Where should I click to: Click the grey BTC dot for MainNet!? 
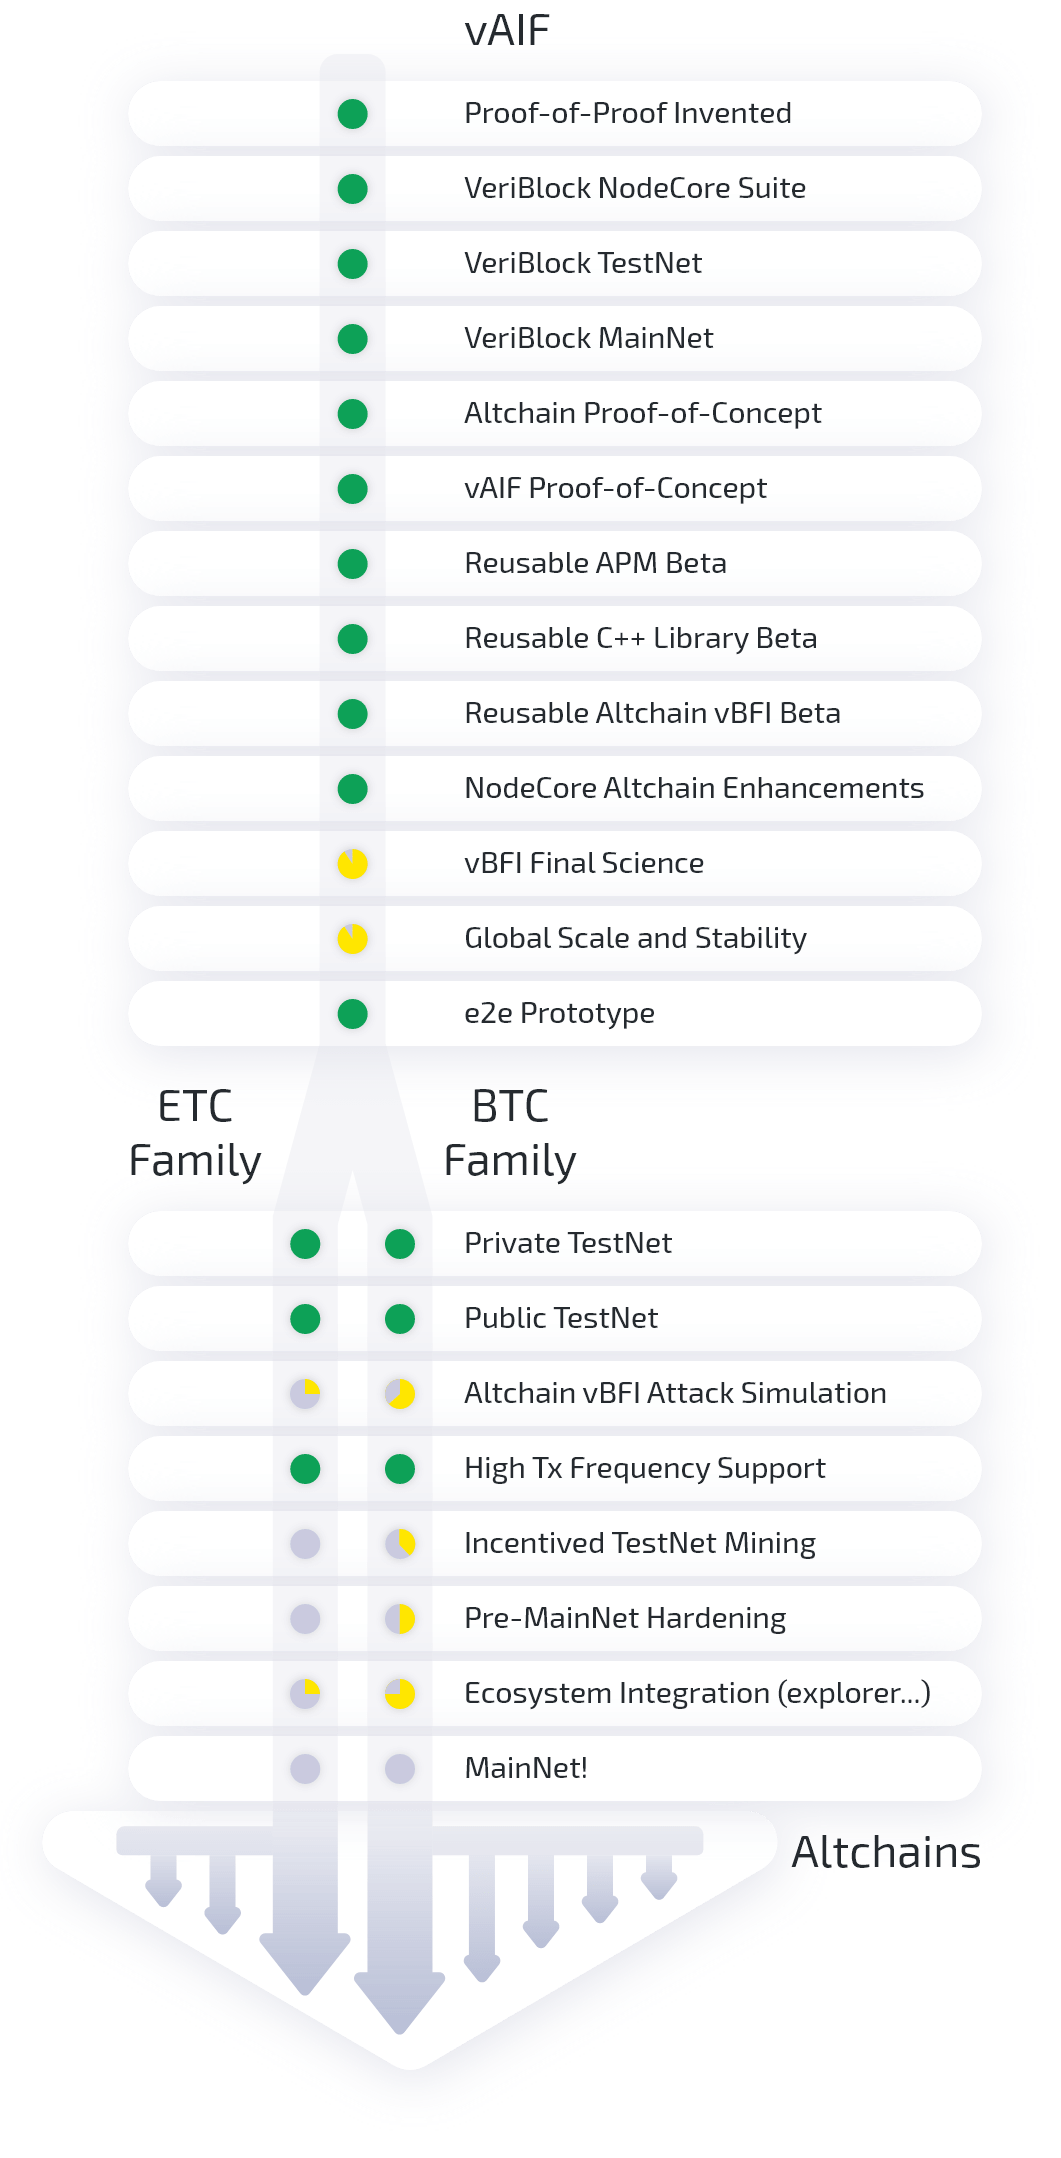click(x=400, y=1769)
